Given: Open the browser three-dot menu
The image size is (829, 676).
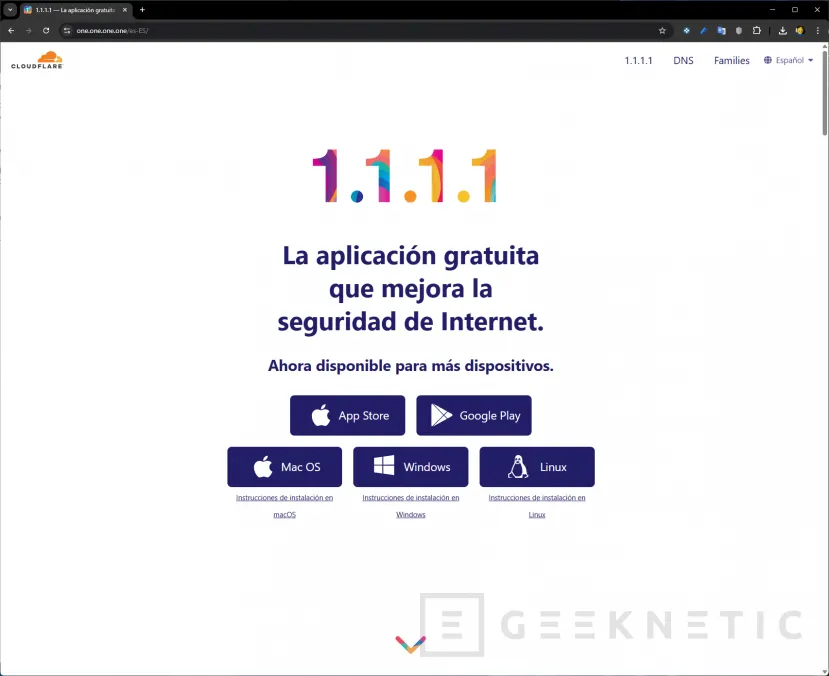Looking at the screenshot, I should (817, 31).
